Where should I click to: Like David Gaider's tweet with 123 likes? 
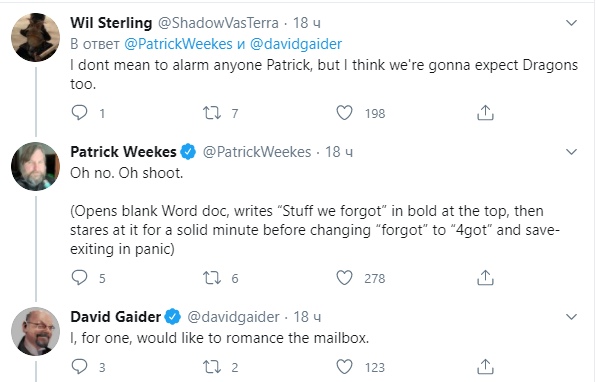(x=344, y=367)
